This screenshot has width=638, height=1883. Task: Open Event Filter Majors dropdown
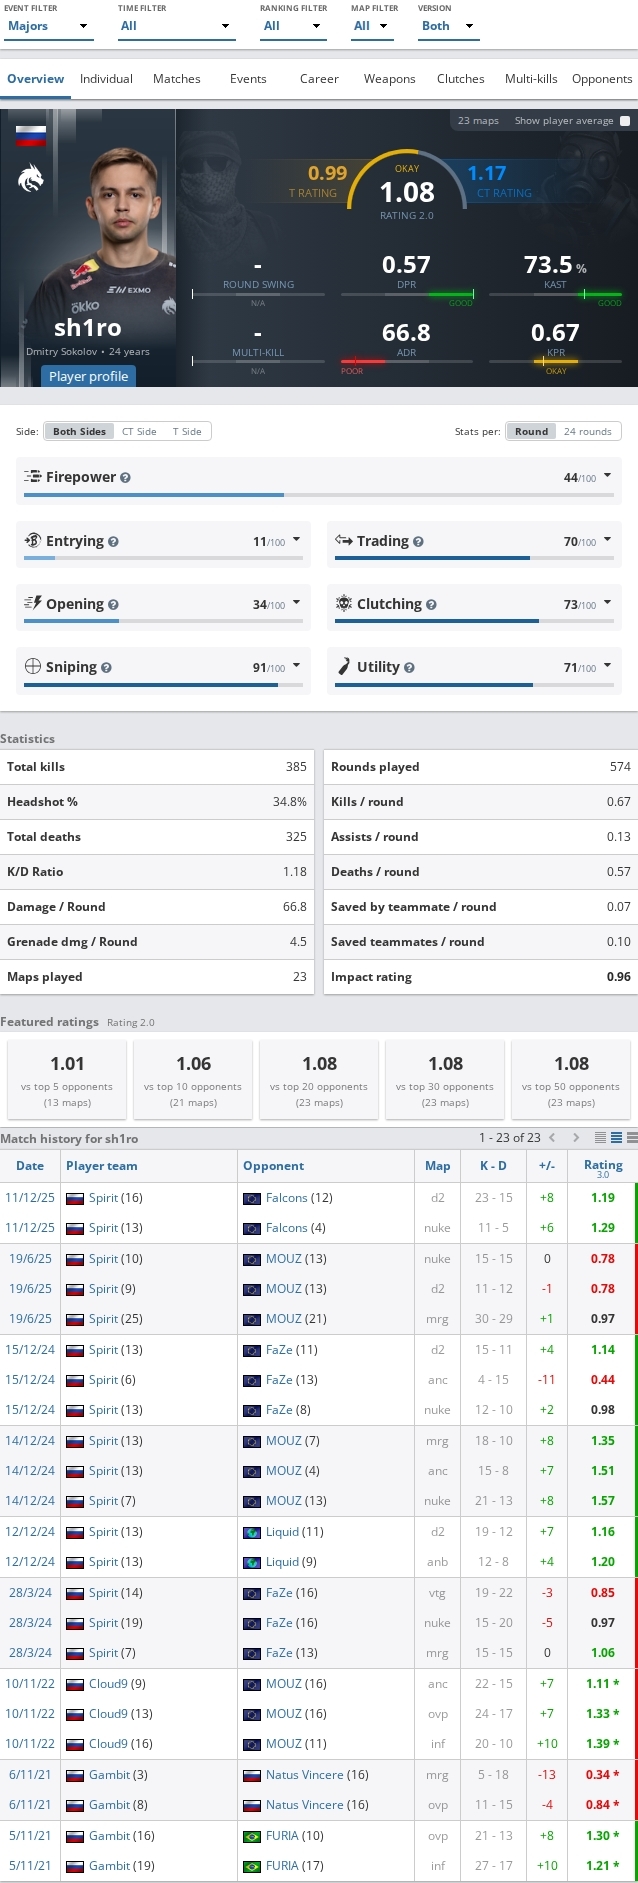point(48,26)
